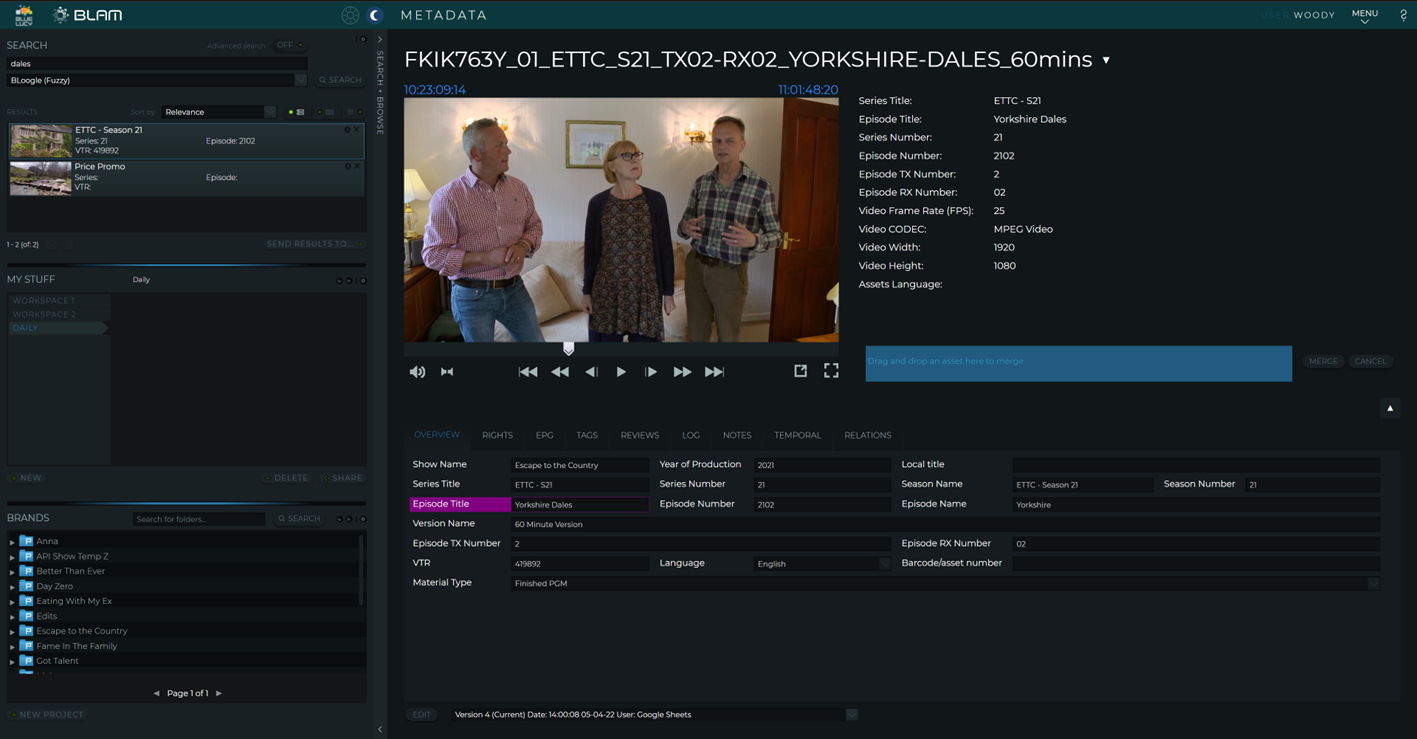The height and width of the screenshot is (739, 1417).
Task: Click the New Project button
Action: click(47, 715)
